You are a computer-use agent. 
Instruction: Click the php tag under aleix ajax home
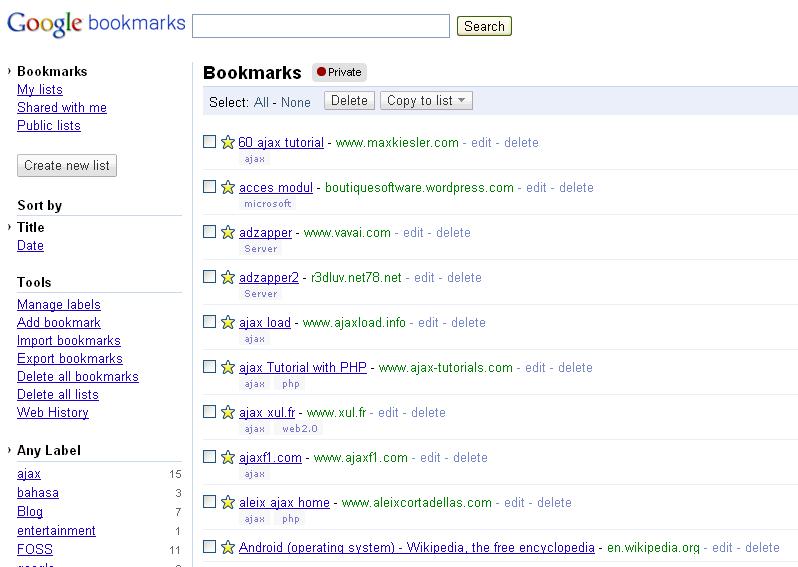click(291, 519)
